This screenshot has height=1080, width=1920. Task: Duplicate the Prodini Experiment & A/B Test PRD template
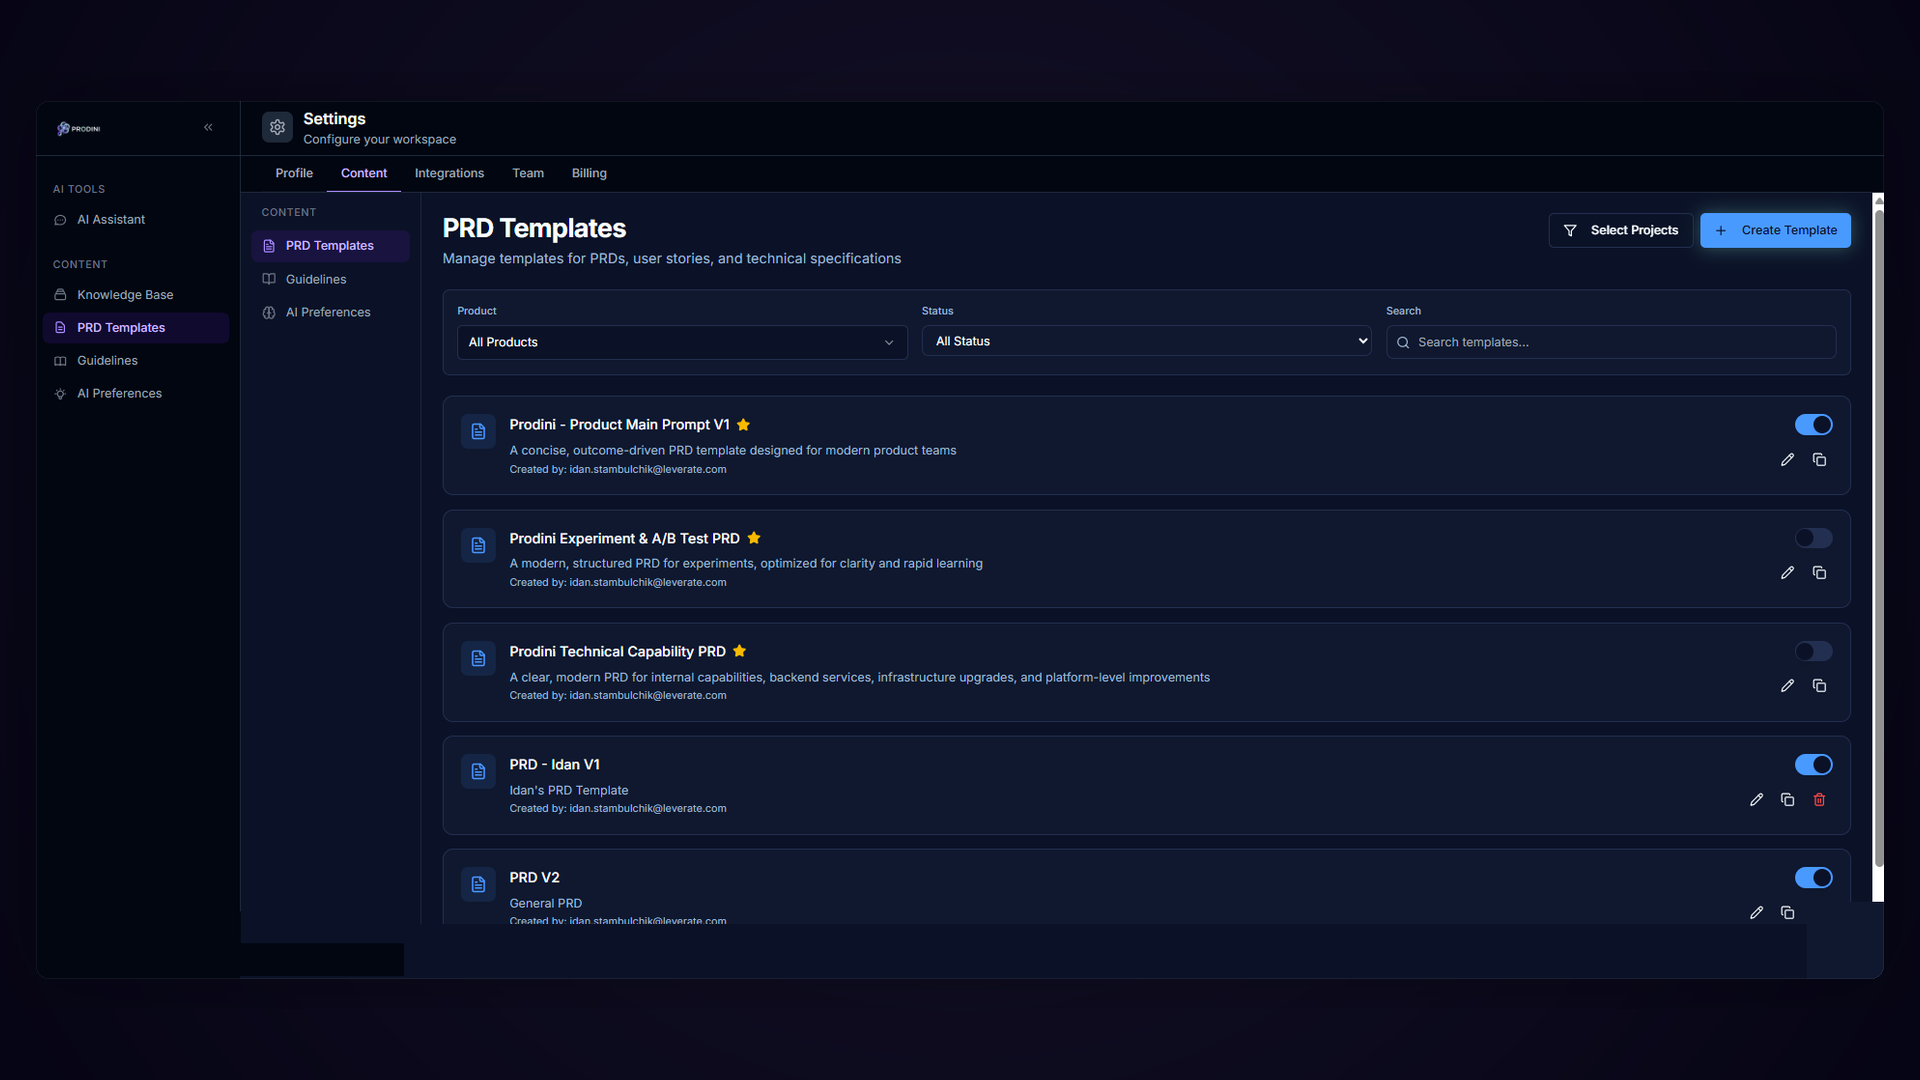[x=1819, y=573]
